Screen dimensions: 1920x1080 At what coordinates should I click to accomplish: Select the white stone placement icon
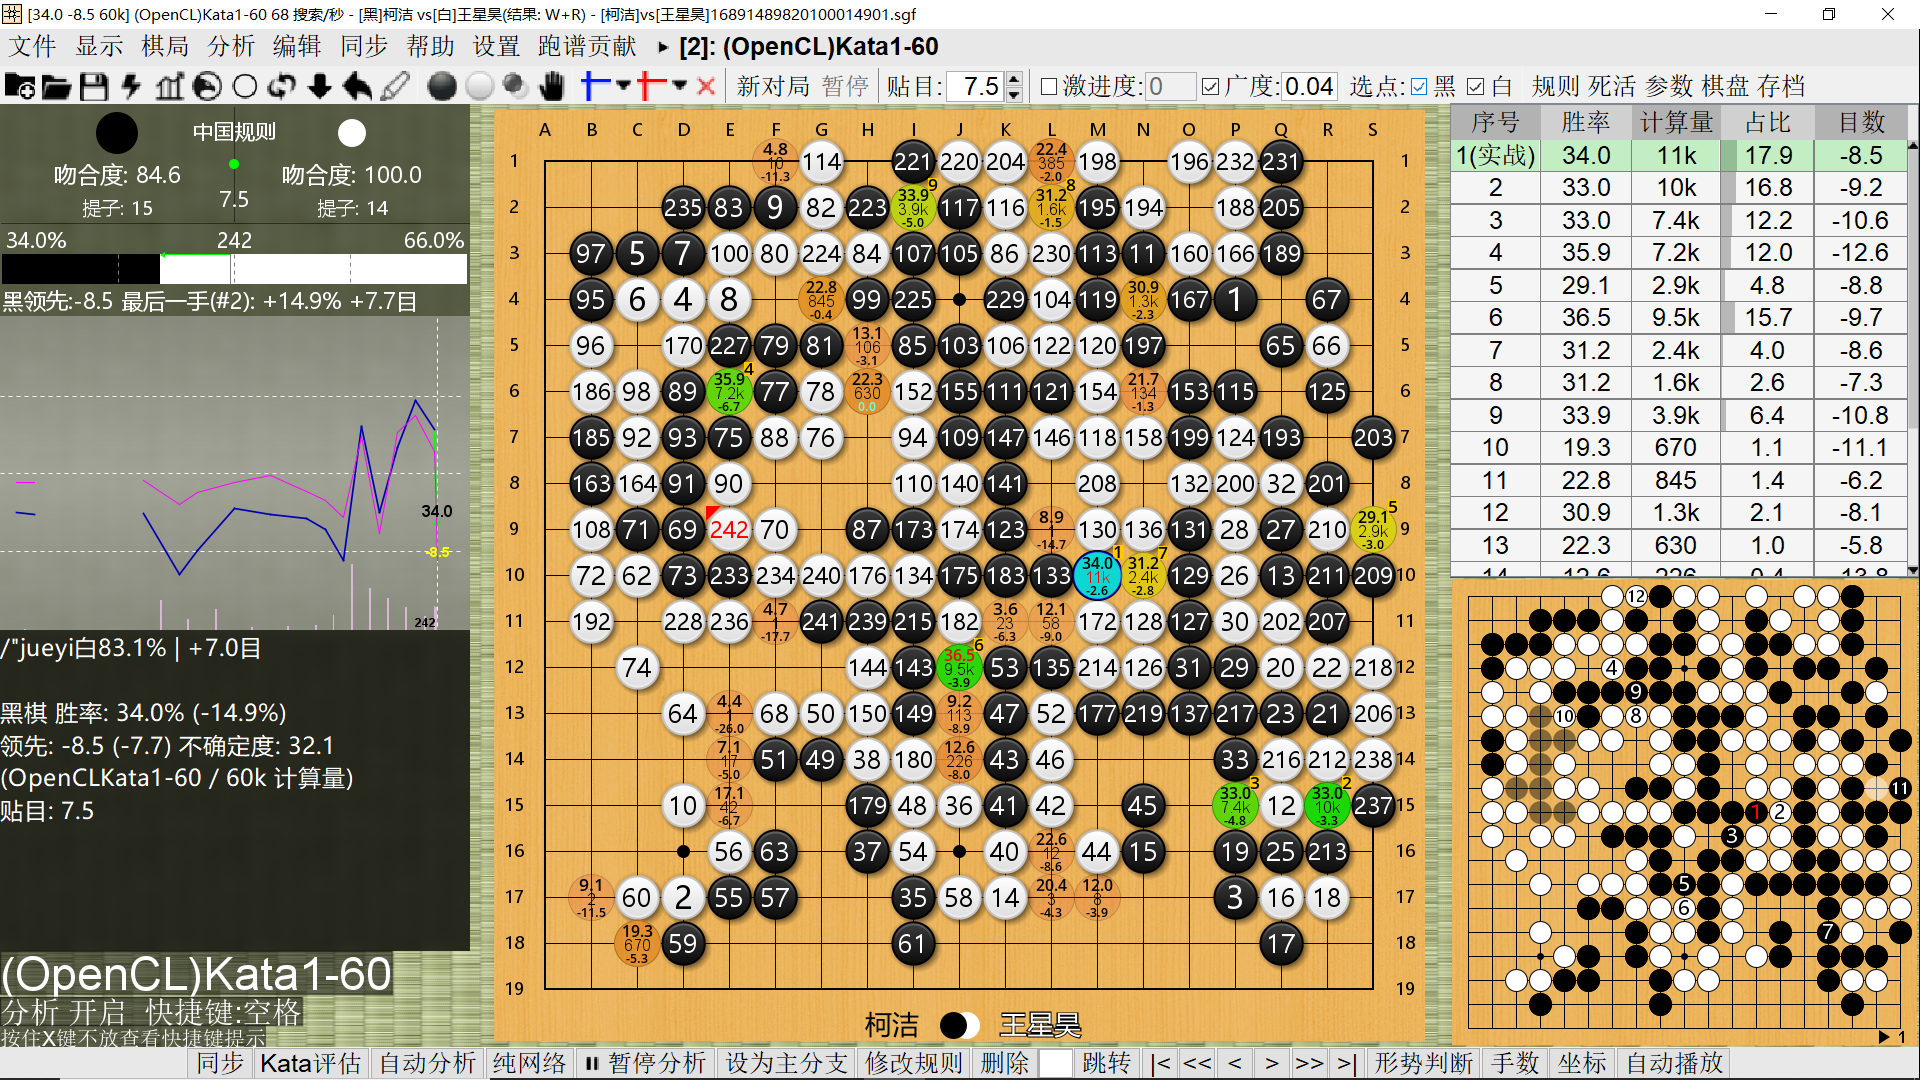click(x=479, y=87)
